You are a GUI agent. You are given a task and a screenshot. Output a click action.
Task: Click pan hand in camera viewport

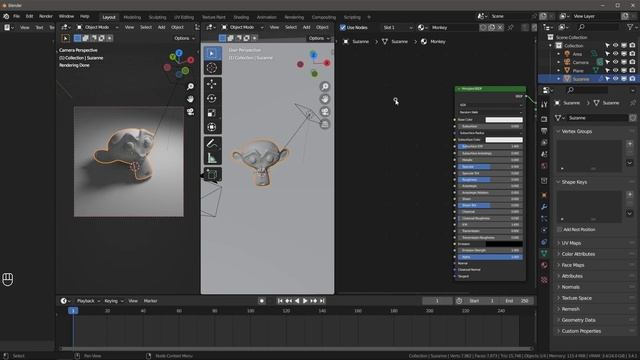click(190, 99)
